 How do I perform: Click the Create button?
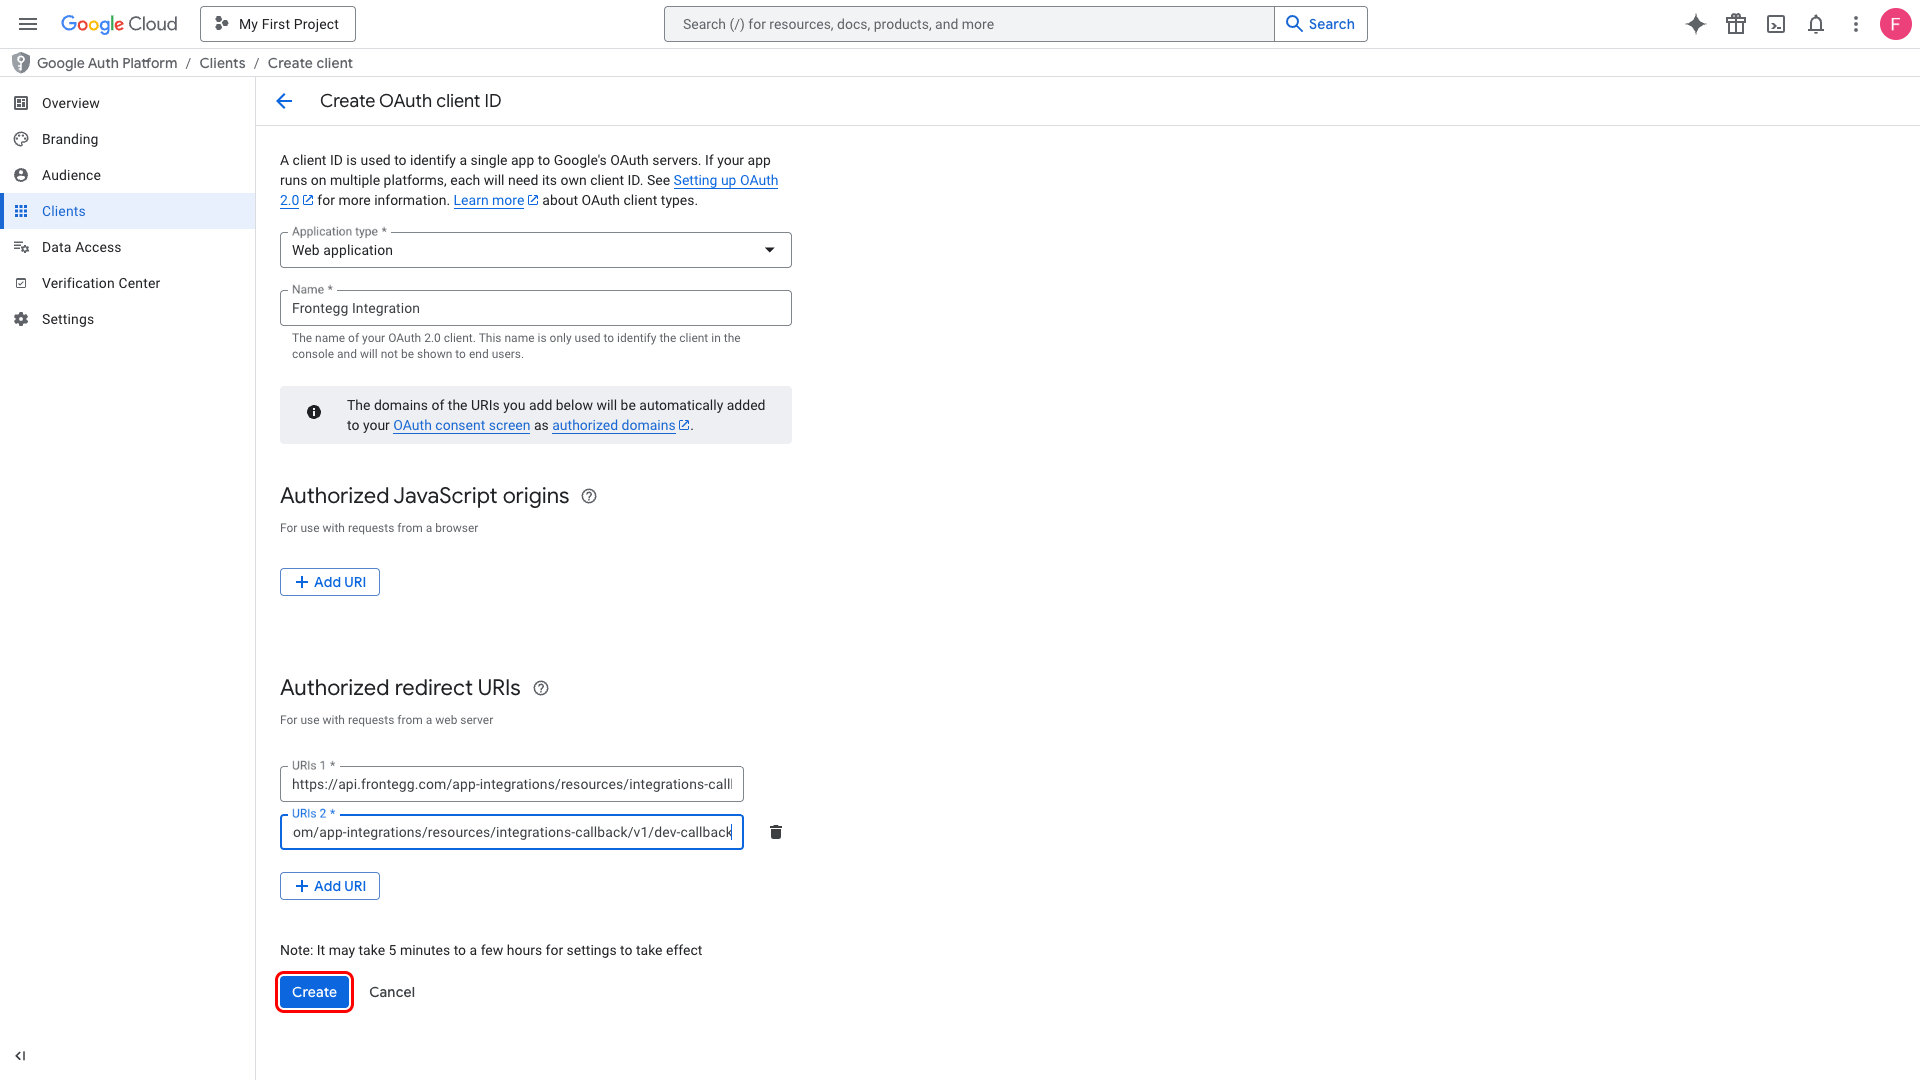tap(314, 992)
